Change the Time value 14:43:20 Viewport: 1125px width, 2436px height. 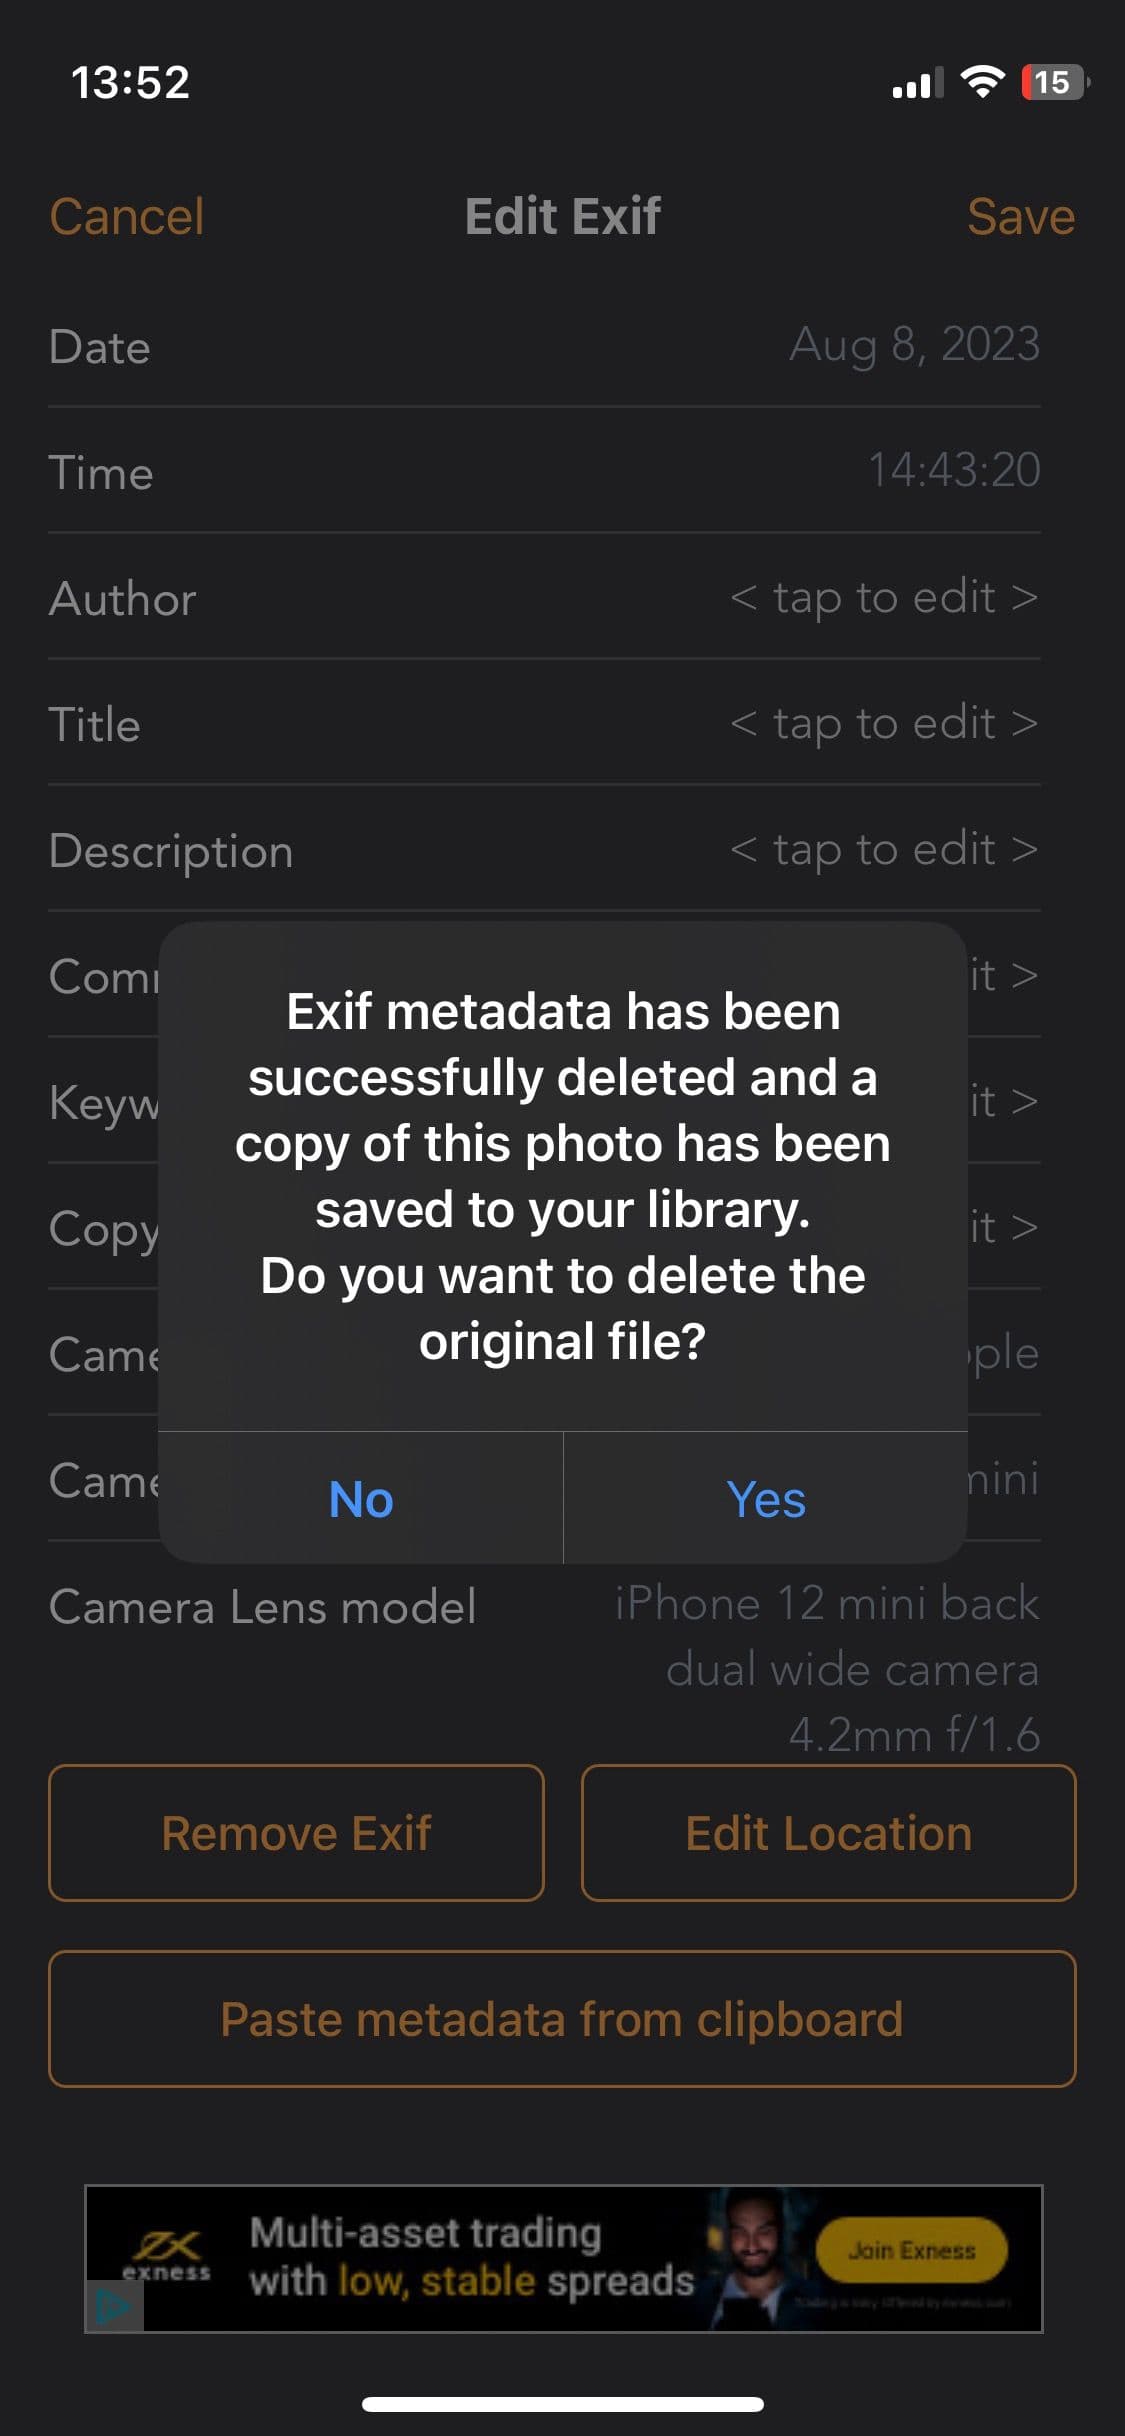pyautogui.click(x=954, y=470)
